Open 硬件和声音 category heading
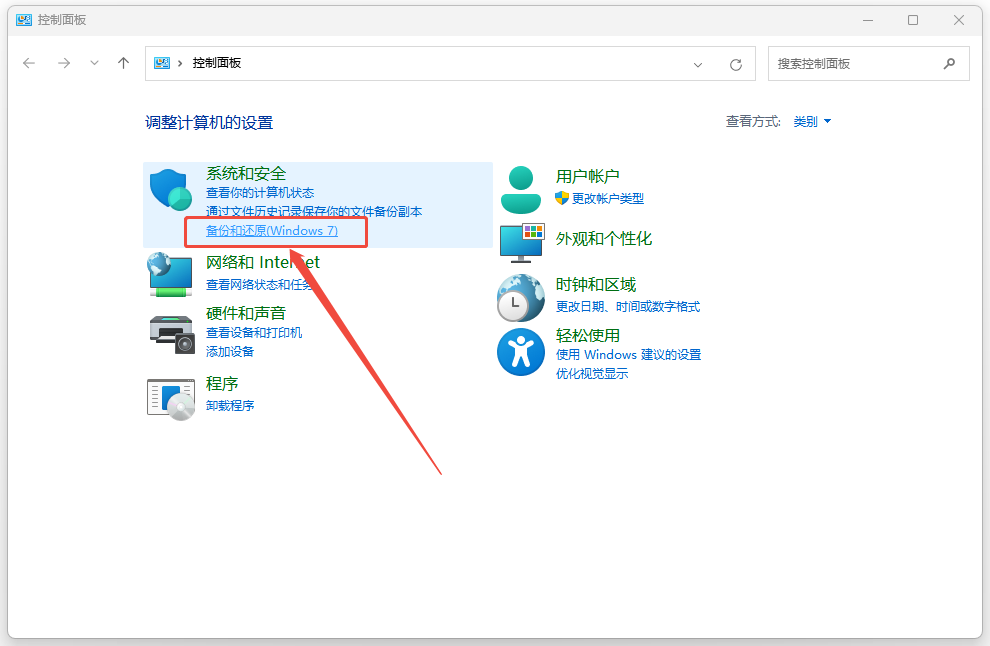Screen dimensions: 990x646 [x=246, y=313]
